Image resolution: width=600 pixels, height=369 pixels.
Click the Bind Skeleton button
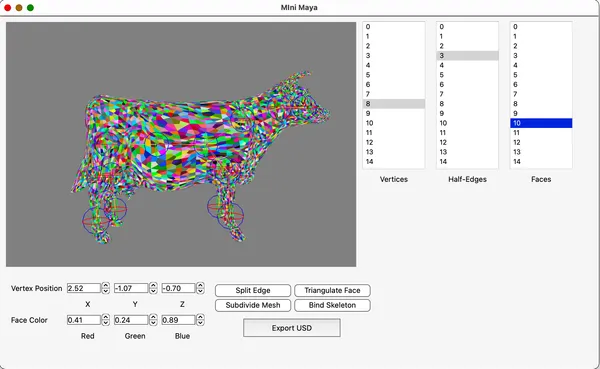[332, 305]
